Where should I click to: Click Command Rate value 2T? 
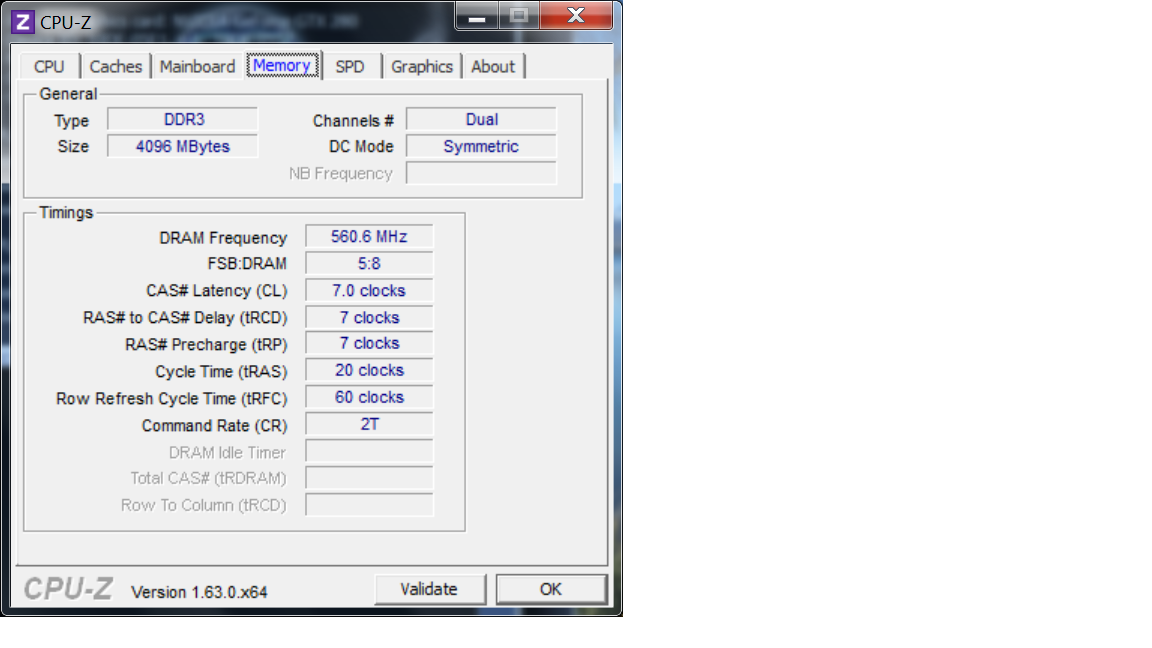[x=369, y=424]
